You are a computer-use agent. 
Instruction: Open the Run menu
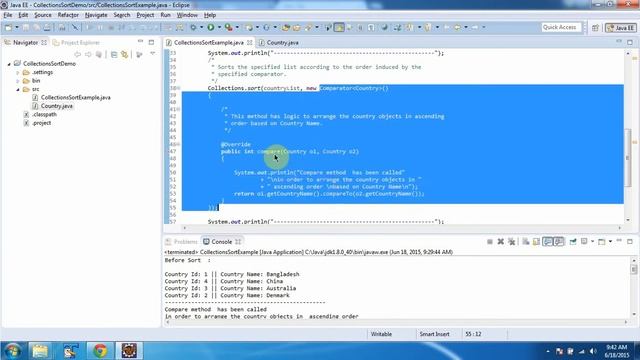coord(165,15)
